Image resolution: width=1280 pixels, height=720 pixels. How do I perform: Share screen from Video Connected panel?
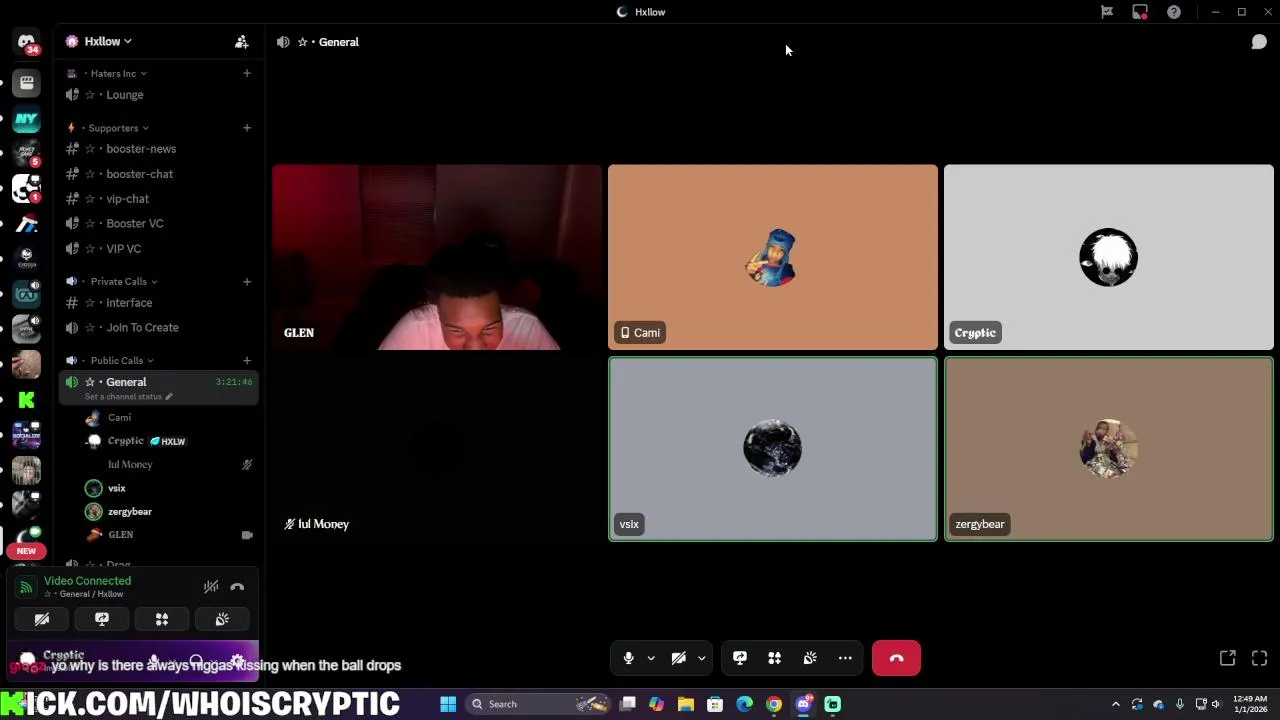point(102,620)
